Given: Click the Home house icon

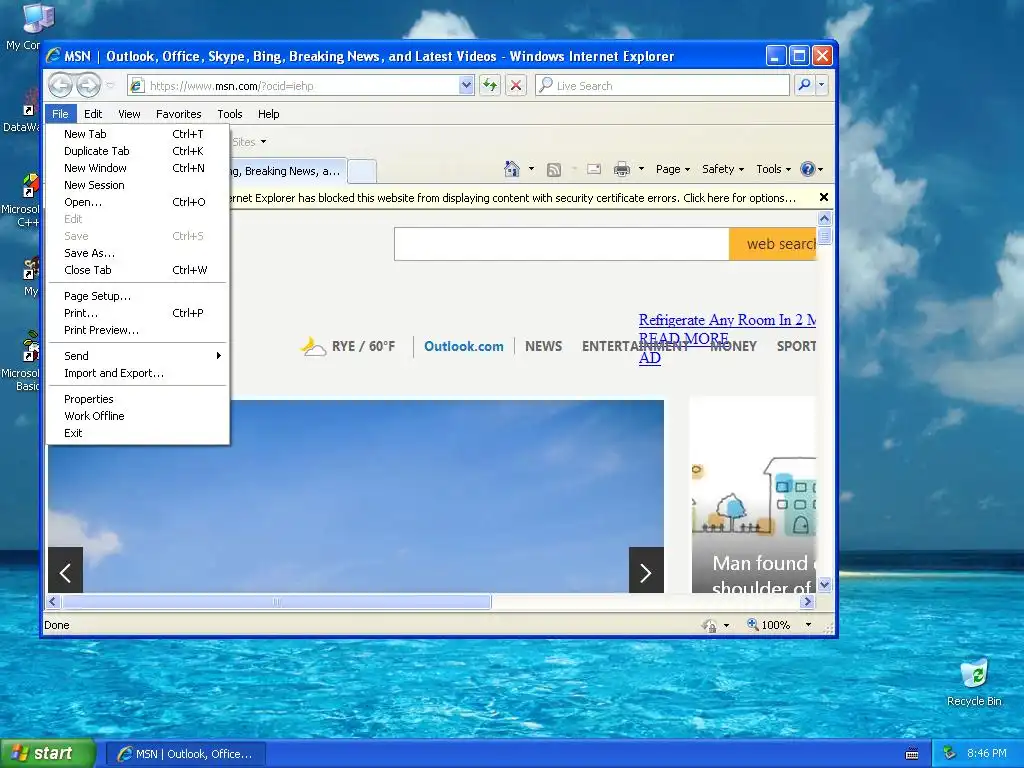Looking at the screenshot, I should click(511, 169).
